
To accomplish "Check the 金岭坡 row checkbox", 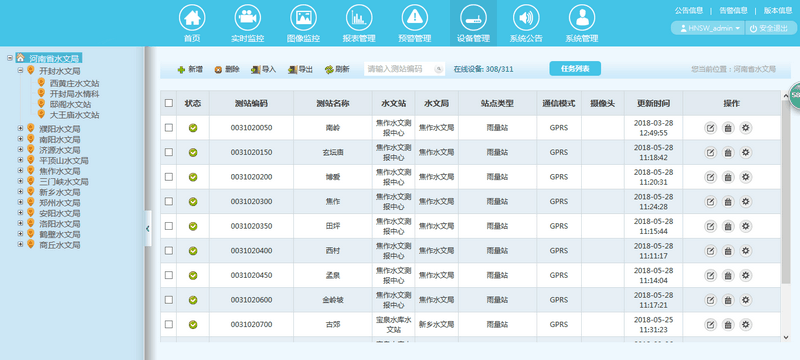I will [169, 299].
